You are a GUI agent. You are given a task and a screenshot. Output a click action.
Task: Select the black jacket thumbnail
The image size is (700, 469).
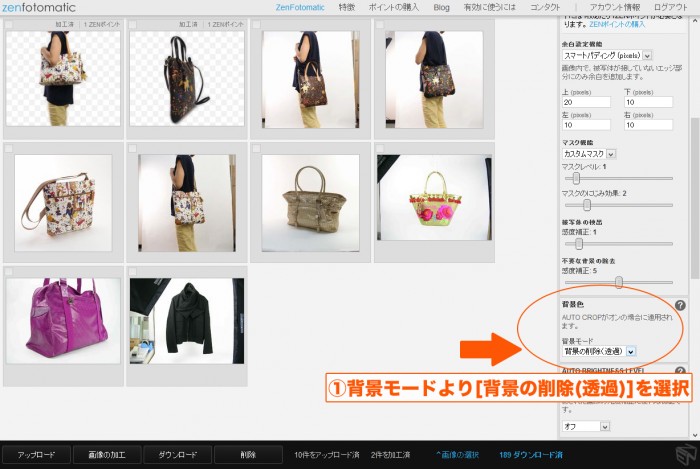[185, 320]
